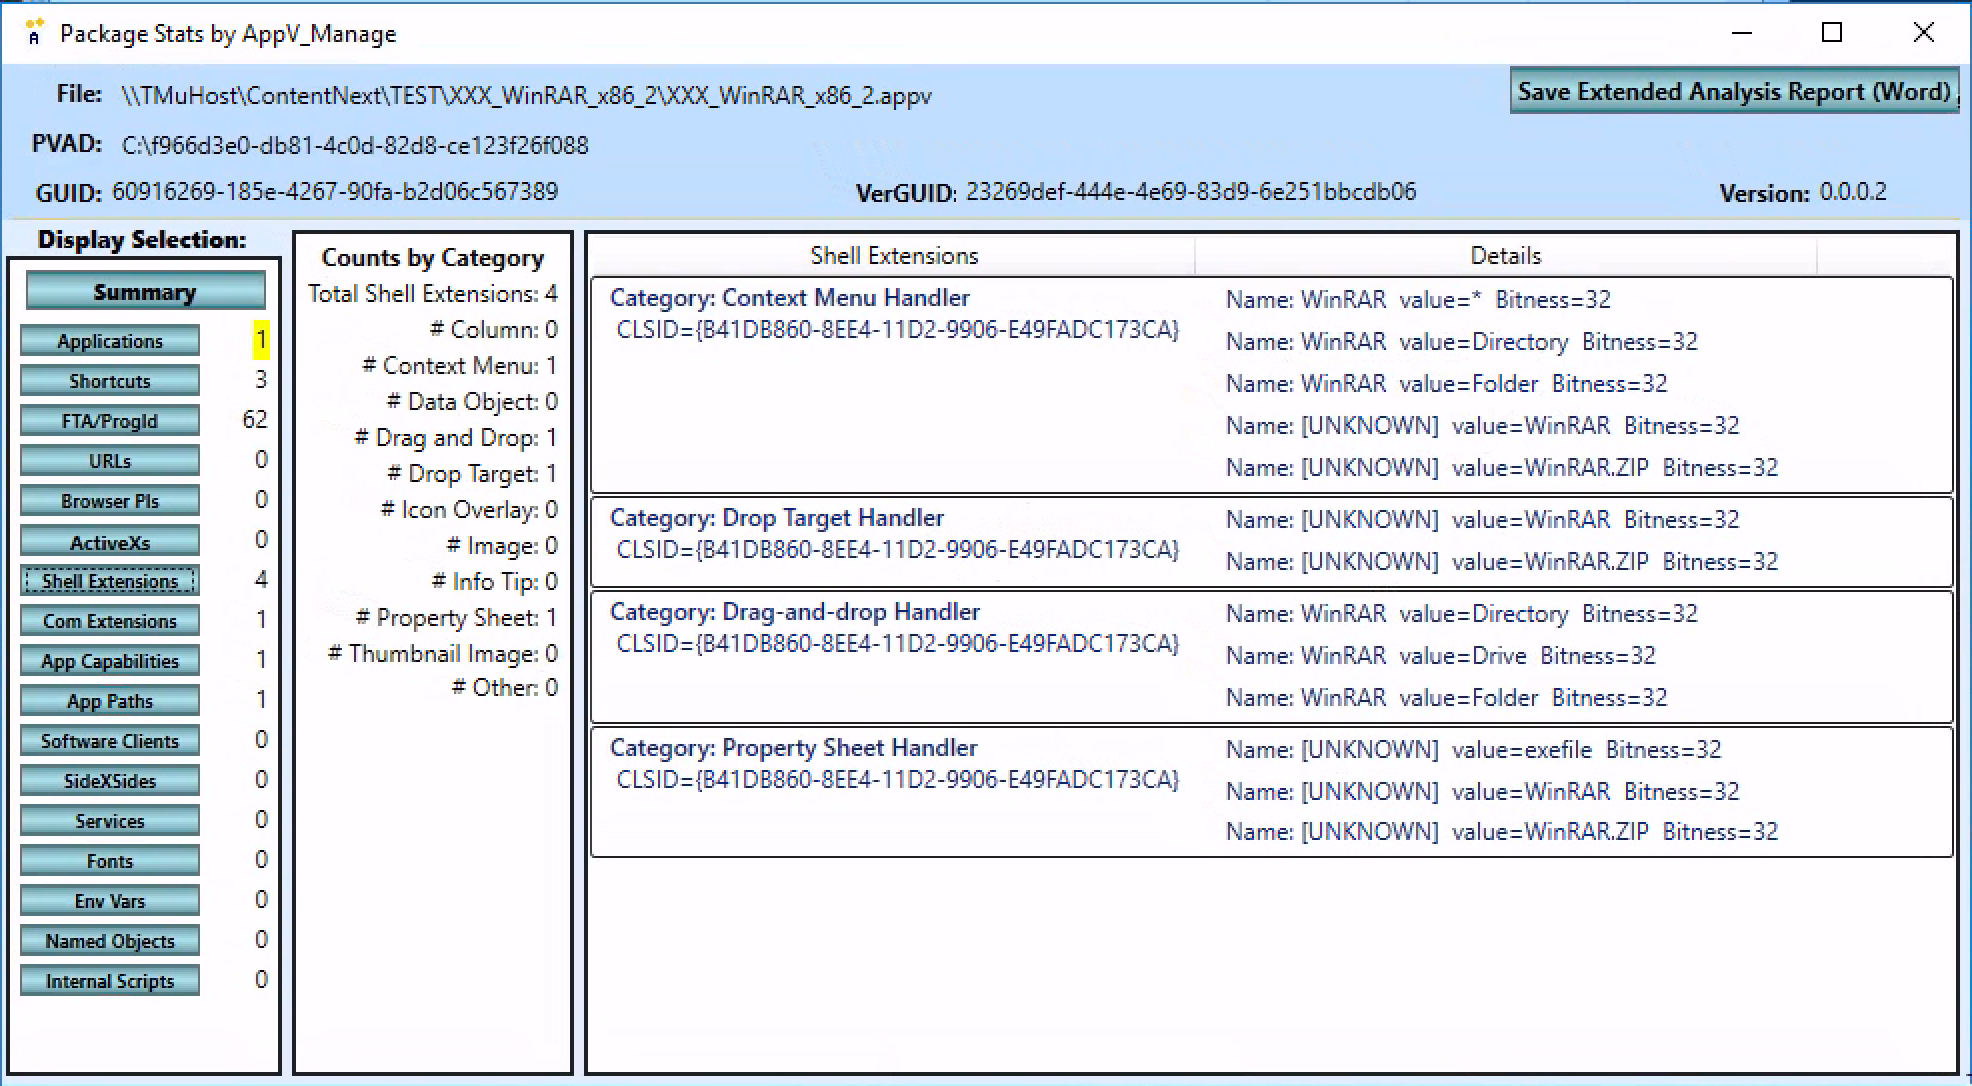Click the Shell Extensions column header
This screenshot has width=1972, height=1086.
[x=894, y=256]
